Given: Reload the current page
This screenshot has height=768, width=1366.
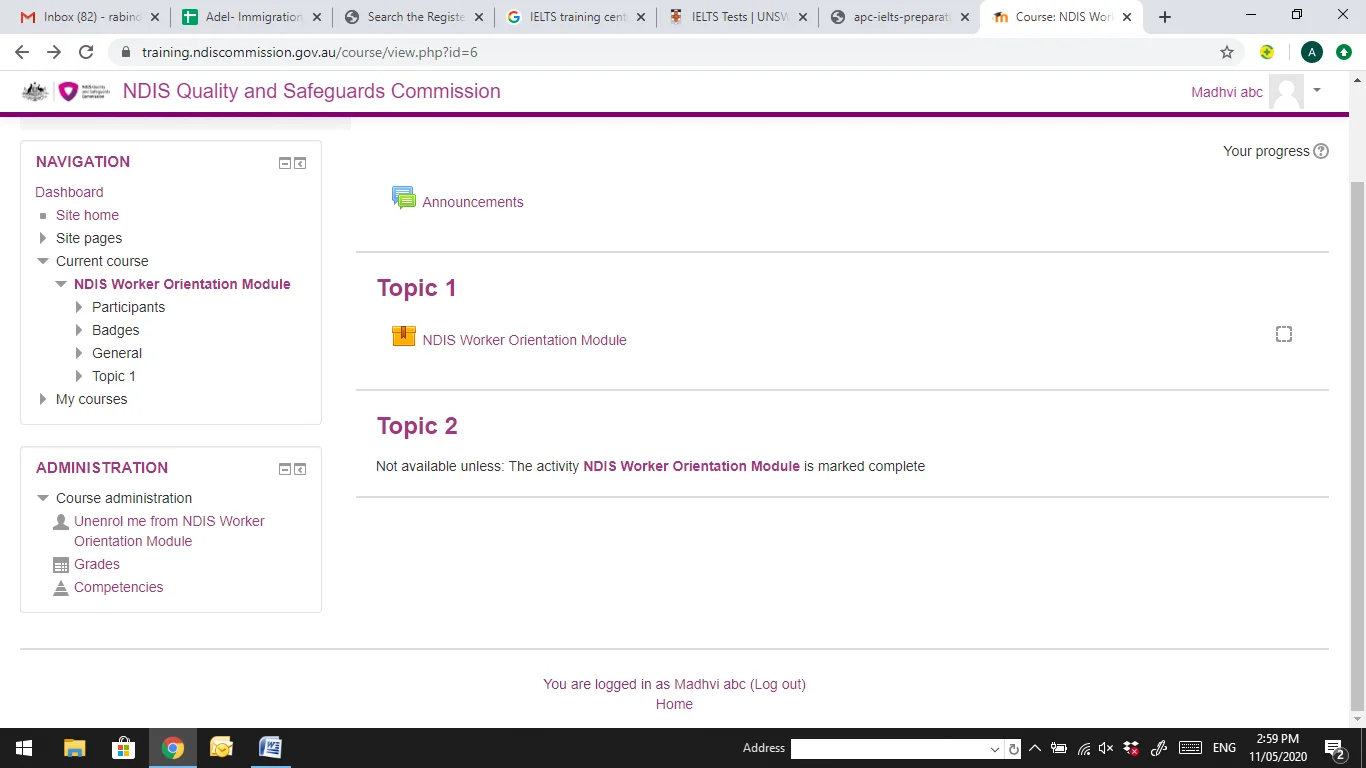Looking at the screenshot, I should click(x=86, y=52).
